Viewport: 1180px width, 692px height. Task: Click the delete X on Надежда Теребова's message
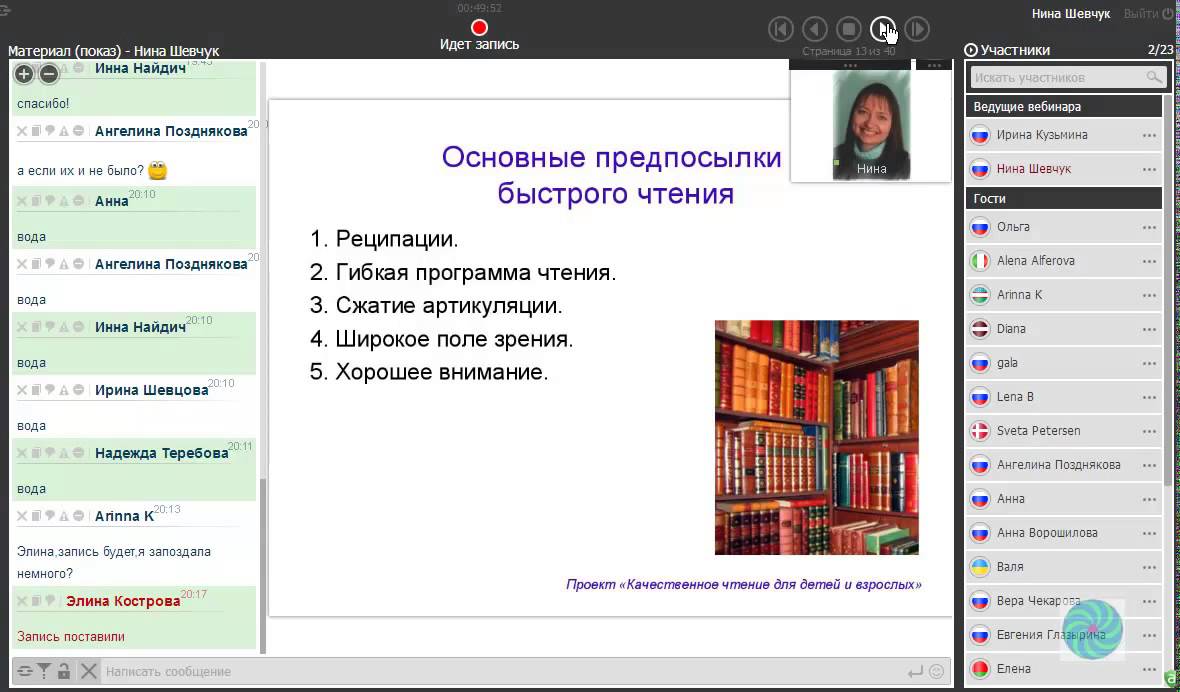click(x=22, y=453)
